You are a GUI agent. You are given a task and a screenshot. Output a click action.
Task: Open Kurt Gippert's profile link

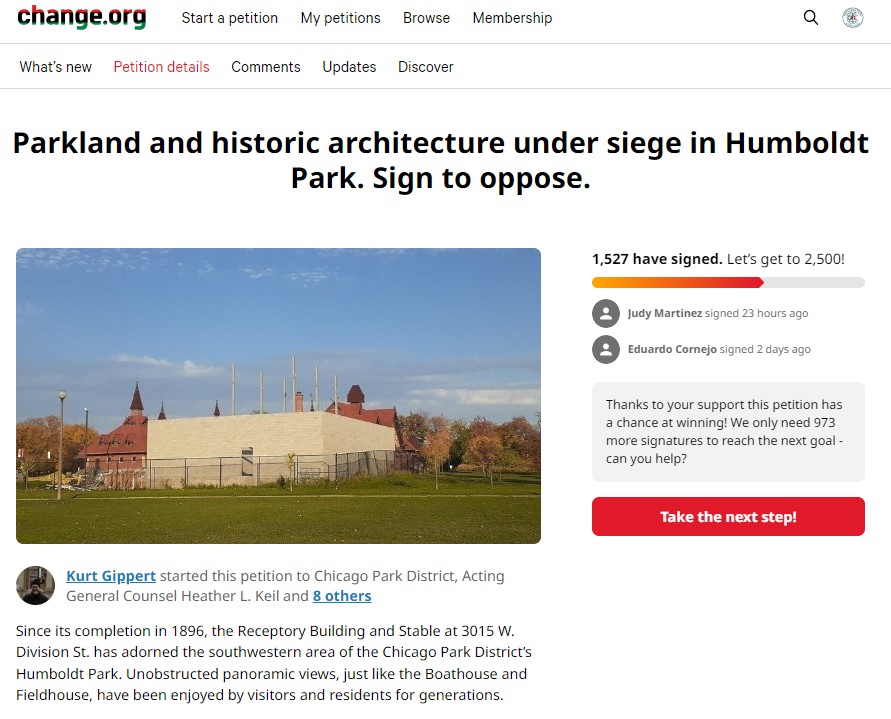pos(111,576)
